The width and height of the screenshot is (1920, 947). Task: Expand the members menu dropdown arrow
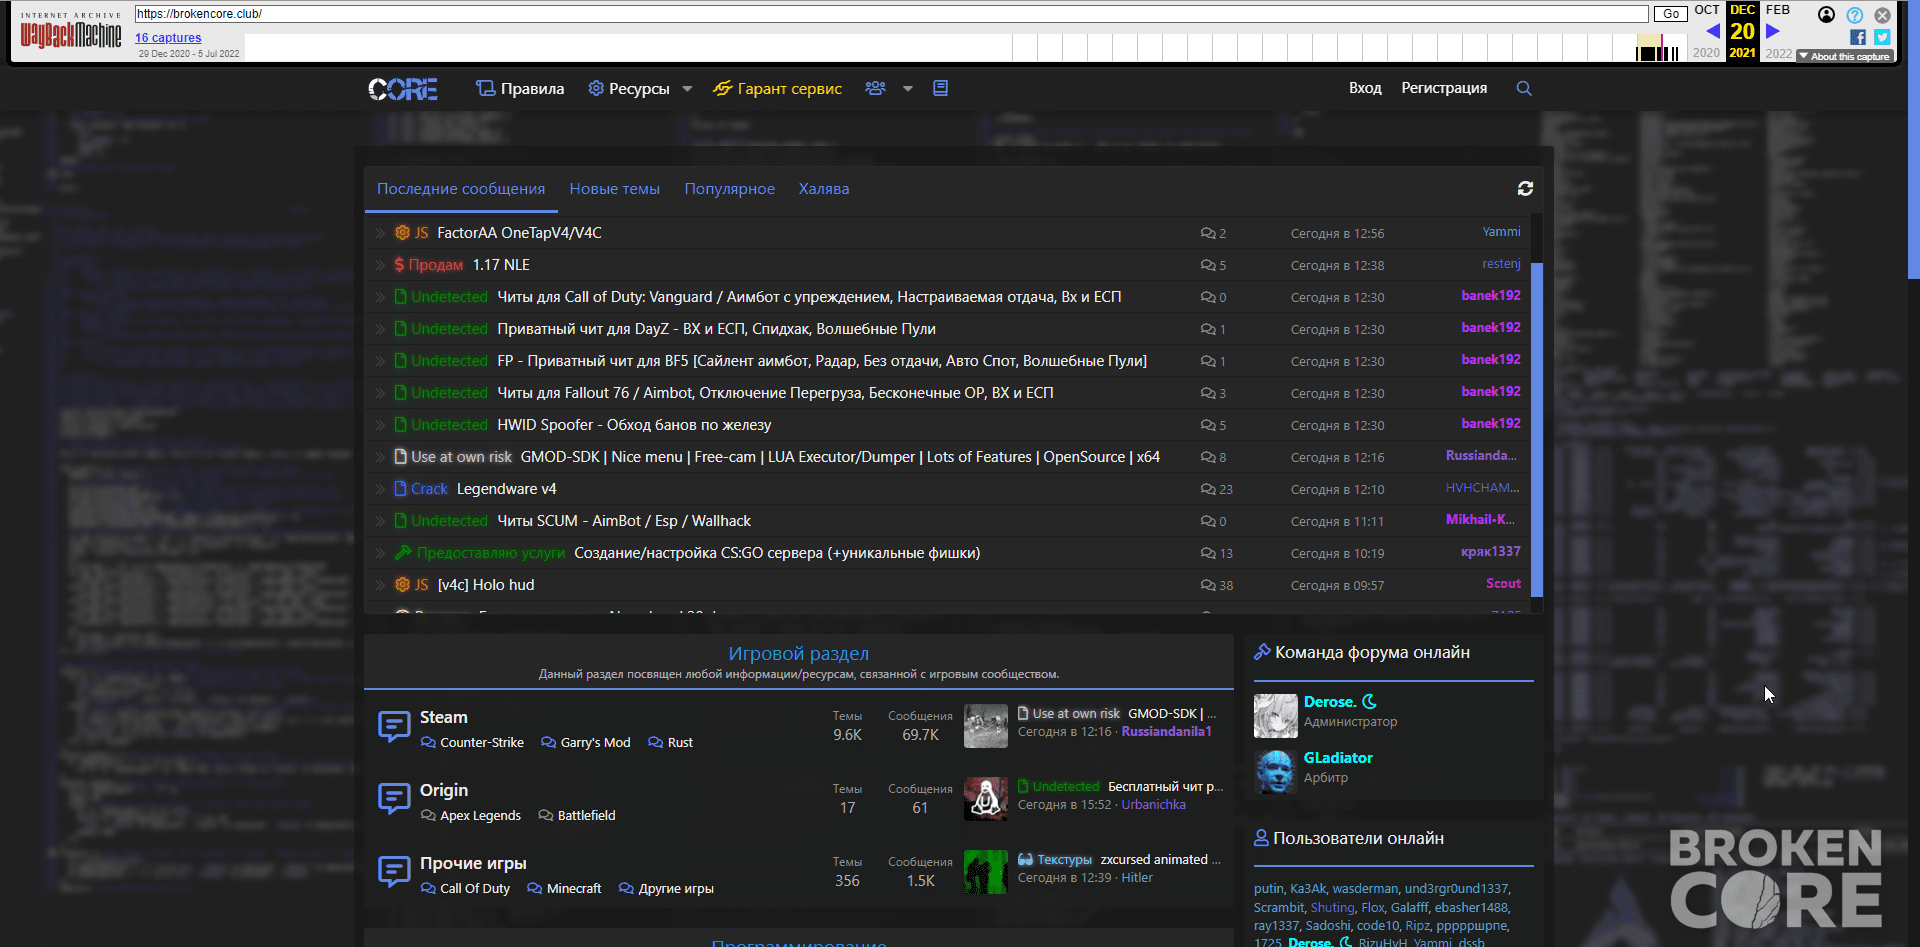pos(907,89)
